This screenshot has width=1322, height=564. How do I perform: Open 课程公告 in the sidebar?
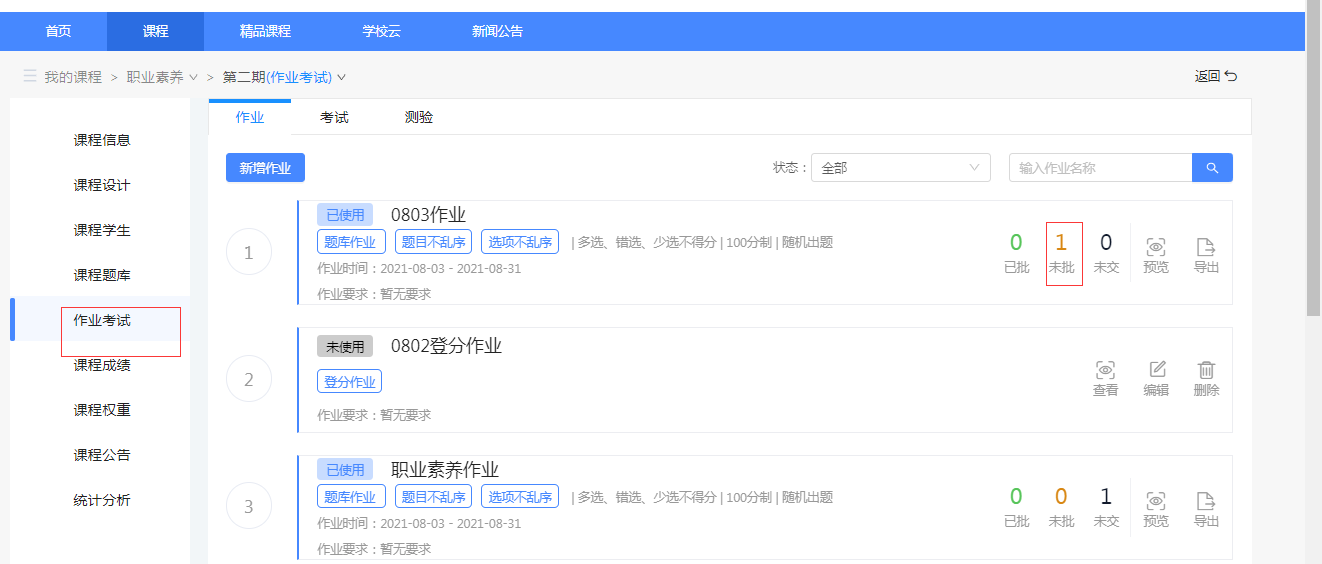point(102,455)
